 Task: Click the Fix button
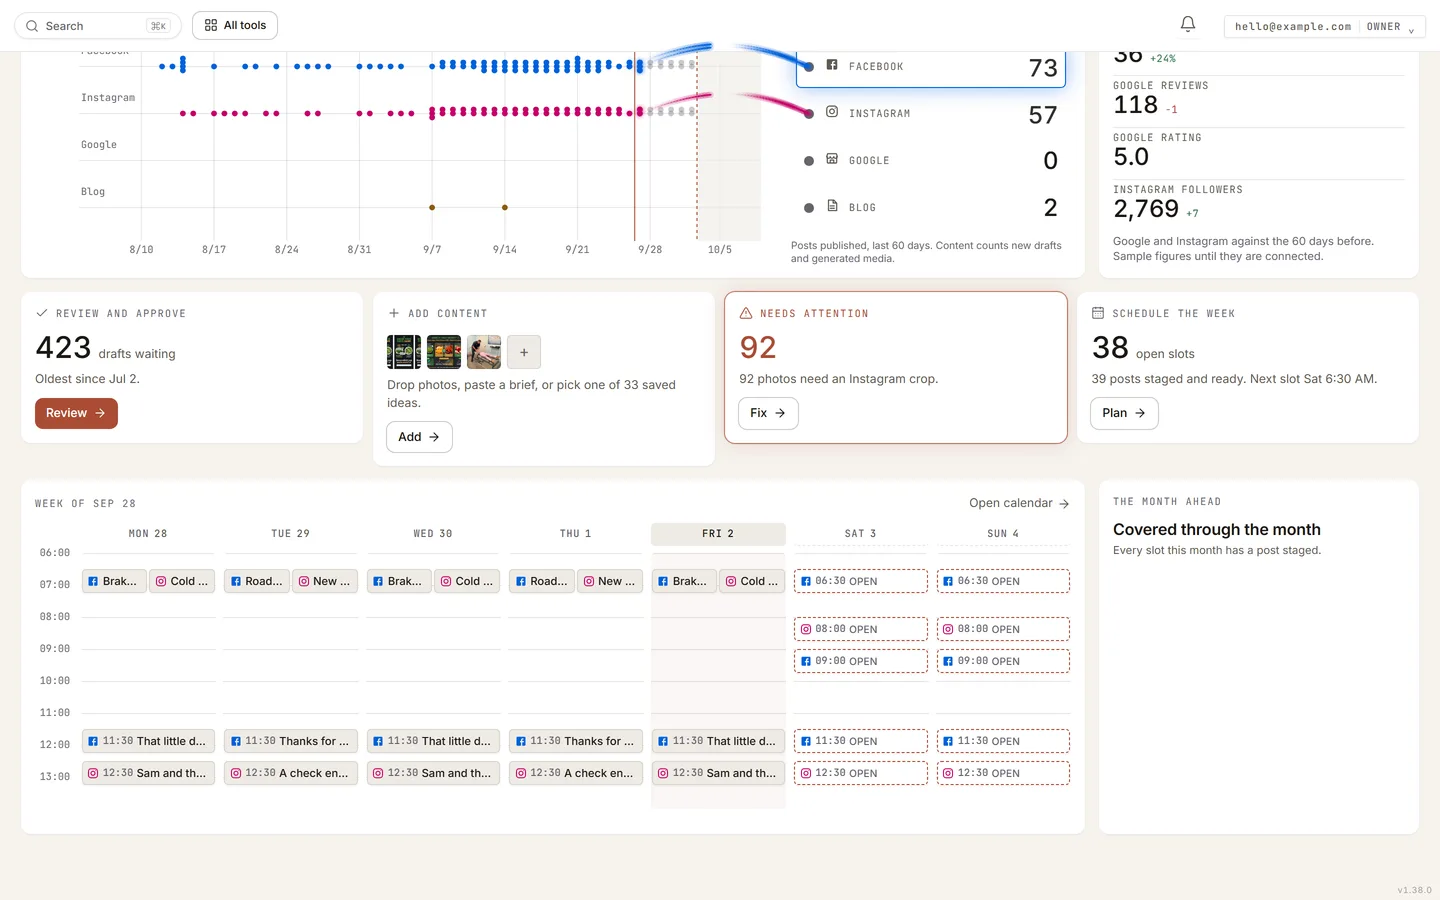pos(768,413)
